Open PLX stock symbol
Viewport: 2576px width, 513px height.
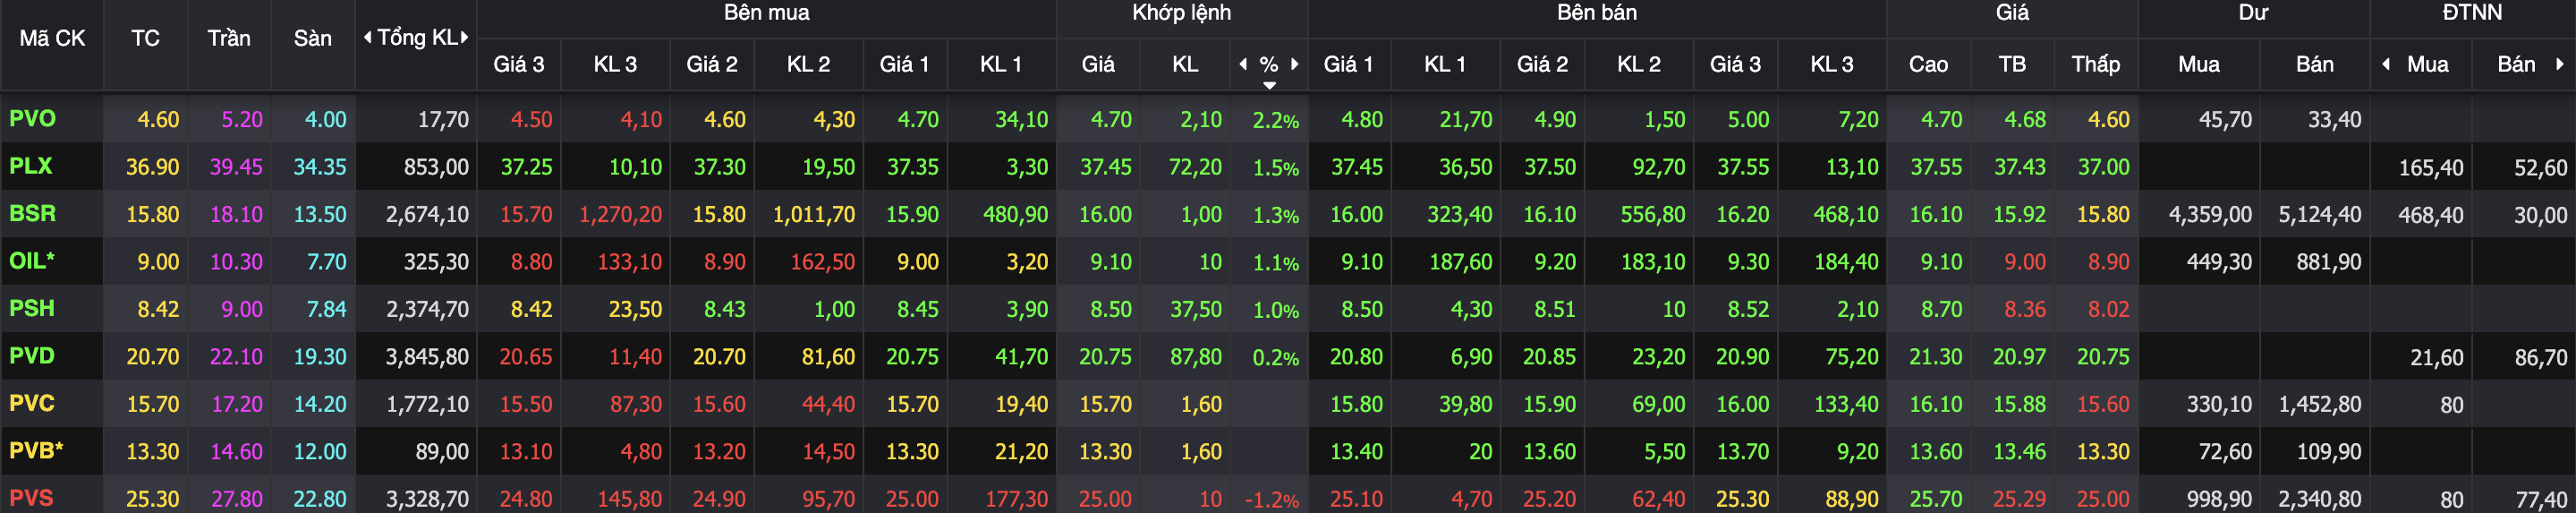pos(31,166)
